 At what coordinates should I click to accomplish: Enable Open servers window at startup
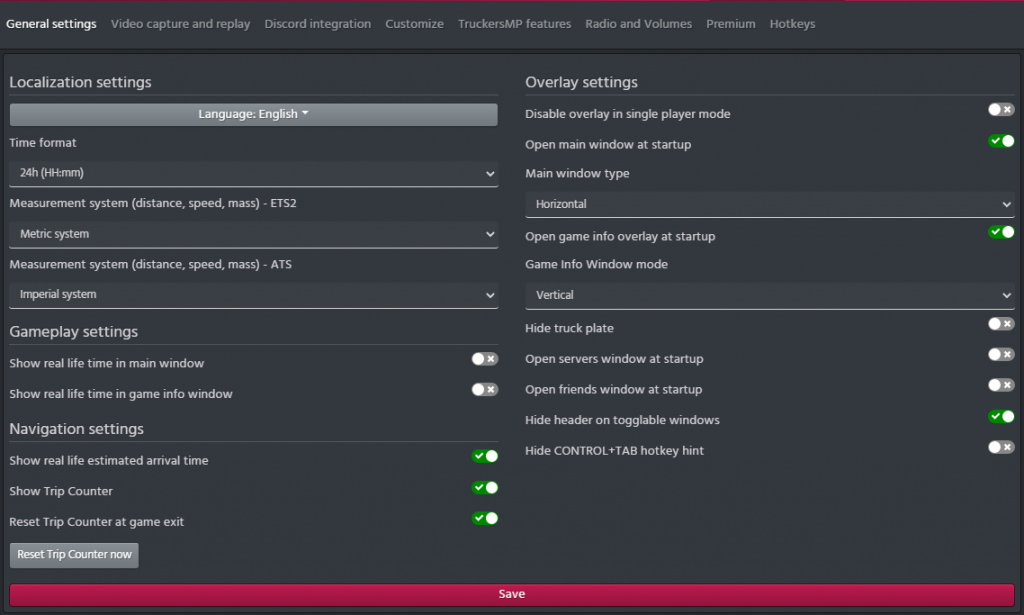(x=1000, y=355)
